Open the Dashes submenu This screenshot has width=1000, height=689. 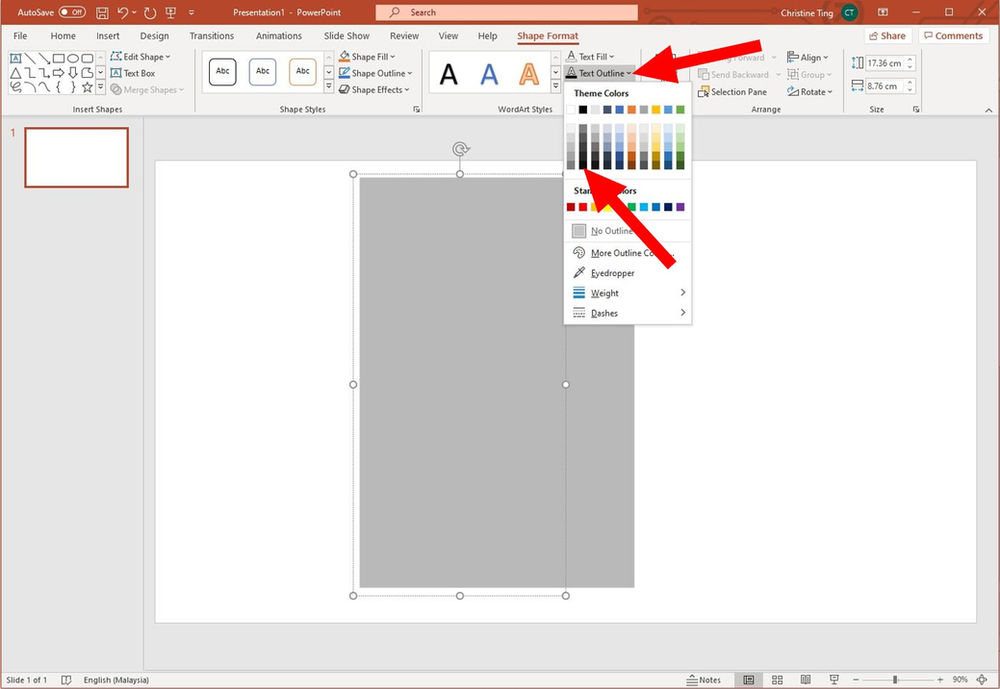[x=603, y=313]
